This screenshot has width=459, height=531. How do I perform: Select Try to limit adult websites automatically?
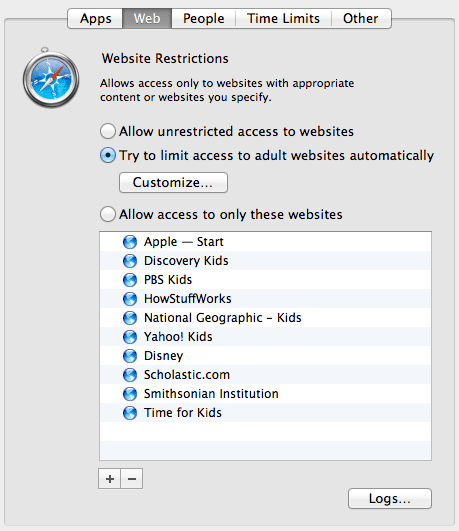tap(108, 155)
